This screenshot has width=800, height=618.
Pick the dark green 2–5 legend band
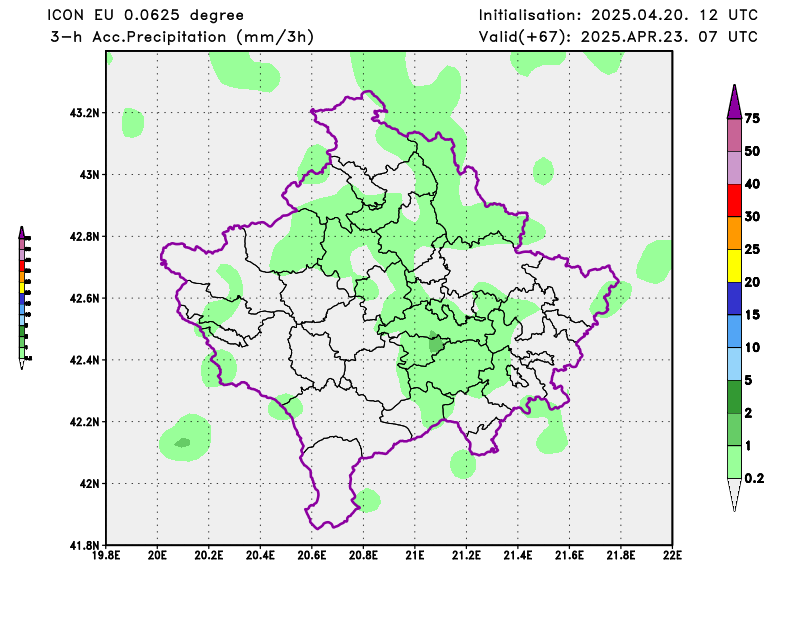(734, 397)
